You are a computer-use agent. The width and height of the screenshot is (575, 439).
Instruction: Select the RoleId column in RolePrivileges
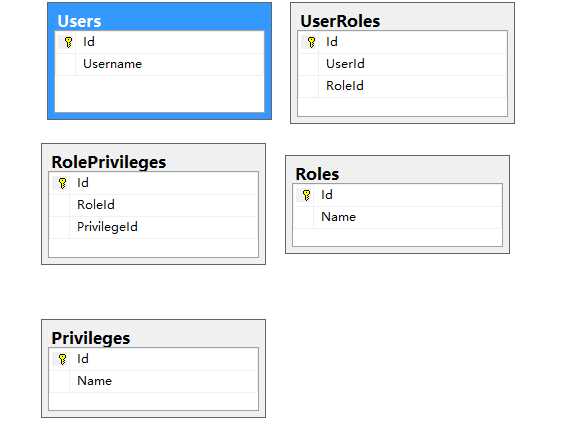pos(153,205)
